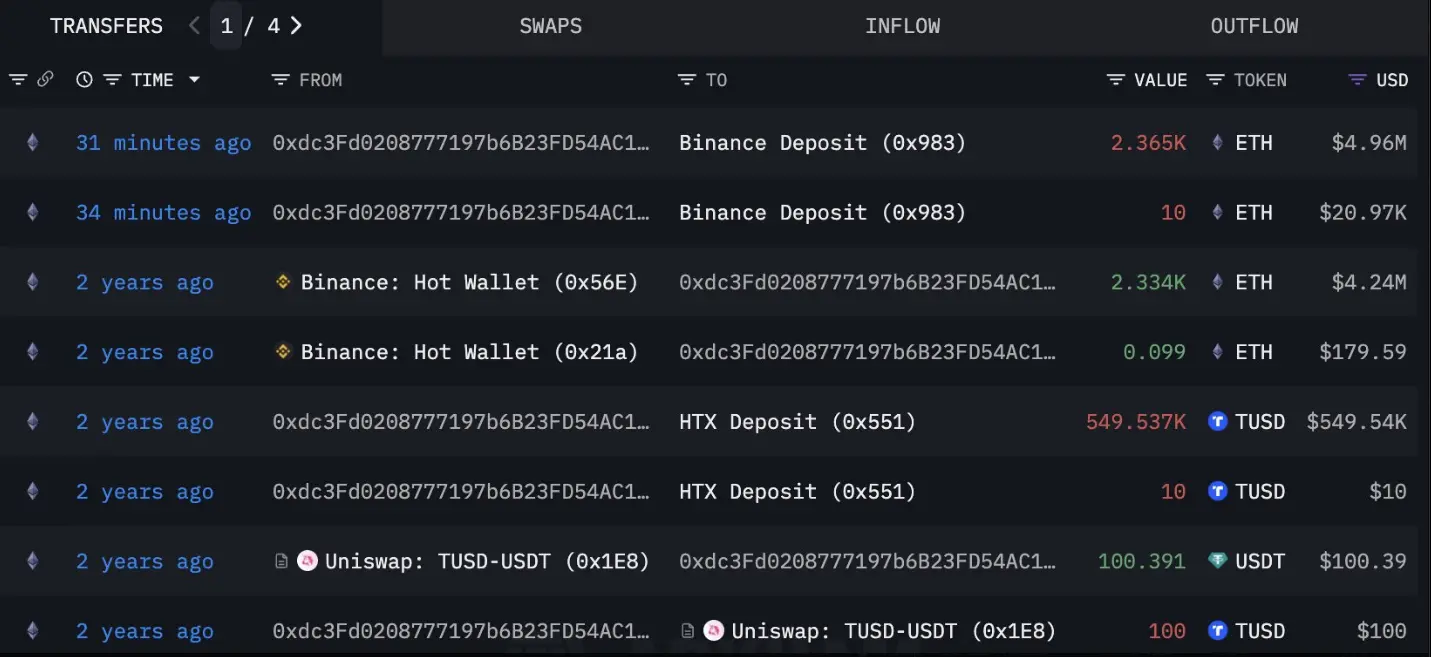The width and height of the screenshot is (1431, 657).
Task: Click the Ethereum icon on the first transfer row
Action: point(31,143)
